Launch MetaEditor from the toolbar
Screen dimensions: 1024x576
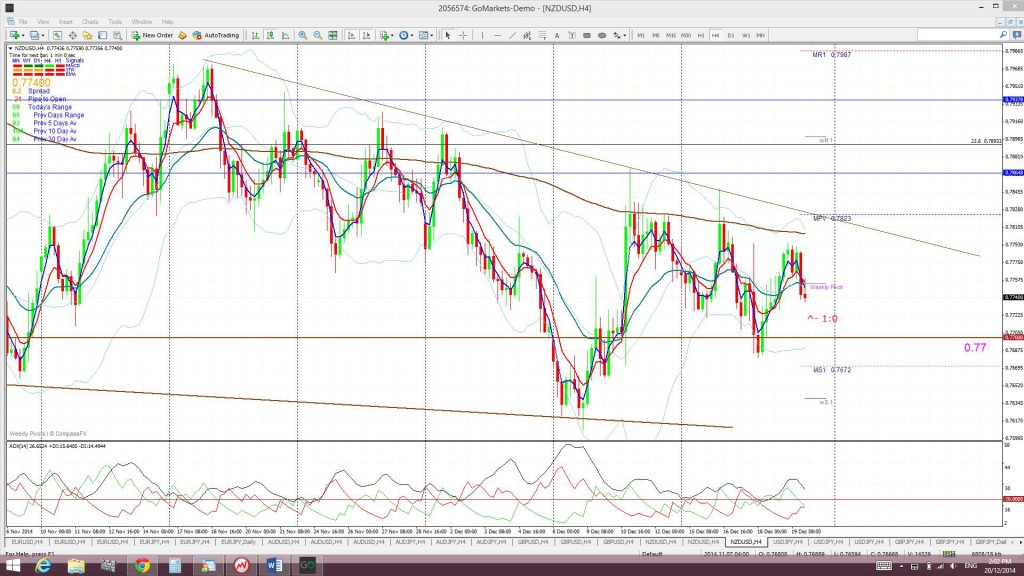click(x=182, y=35)
